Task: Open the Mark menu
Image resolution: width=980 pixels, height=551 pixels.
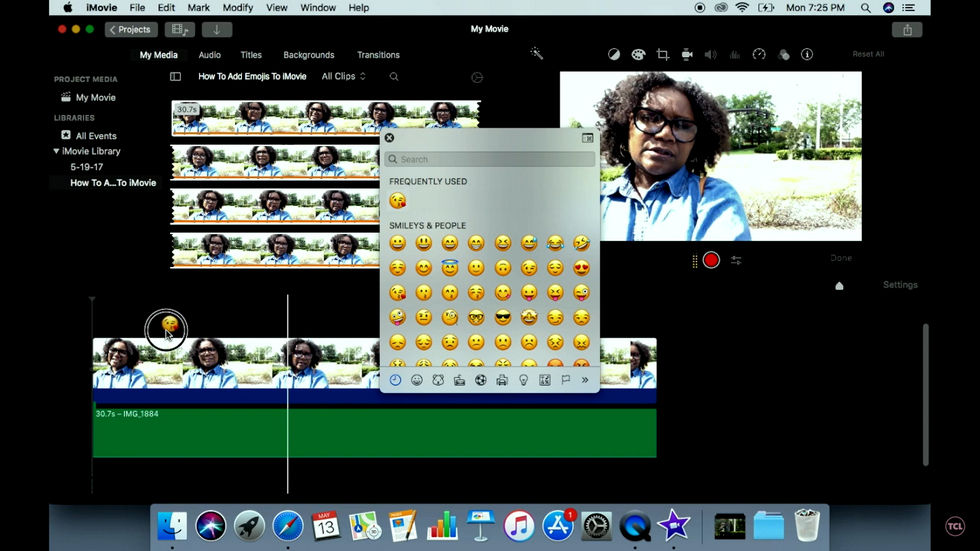Action: point(198,7)
